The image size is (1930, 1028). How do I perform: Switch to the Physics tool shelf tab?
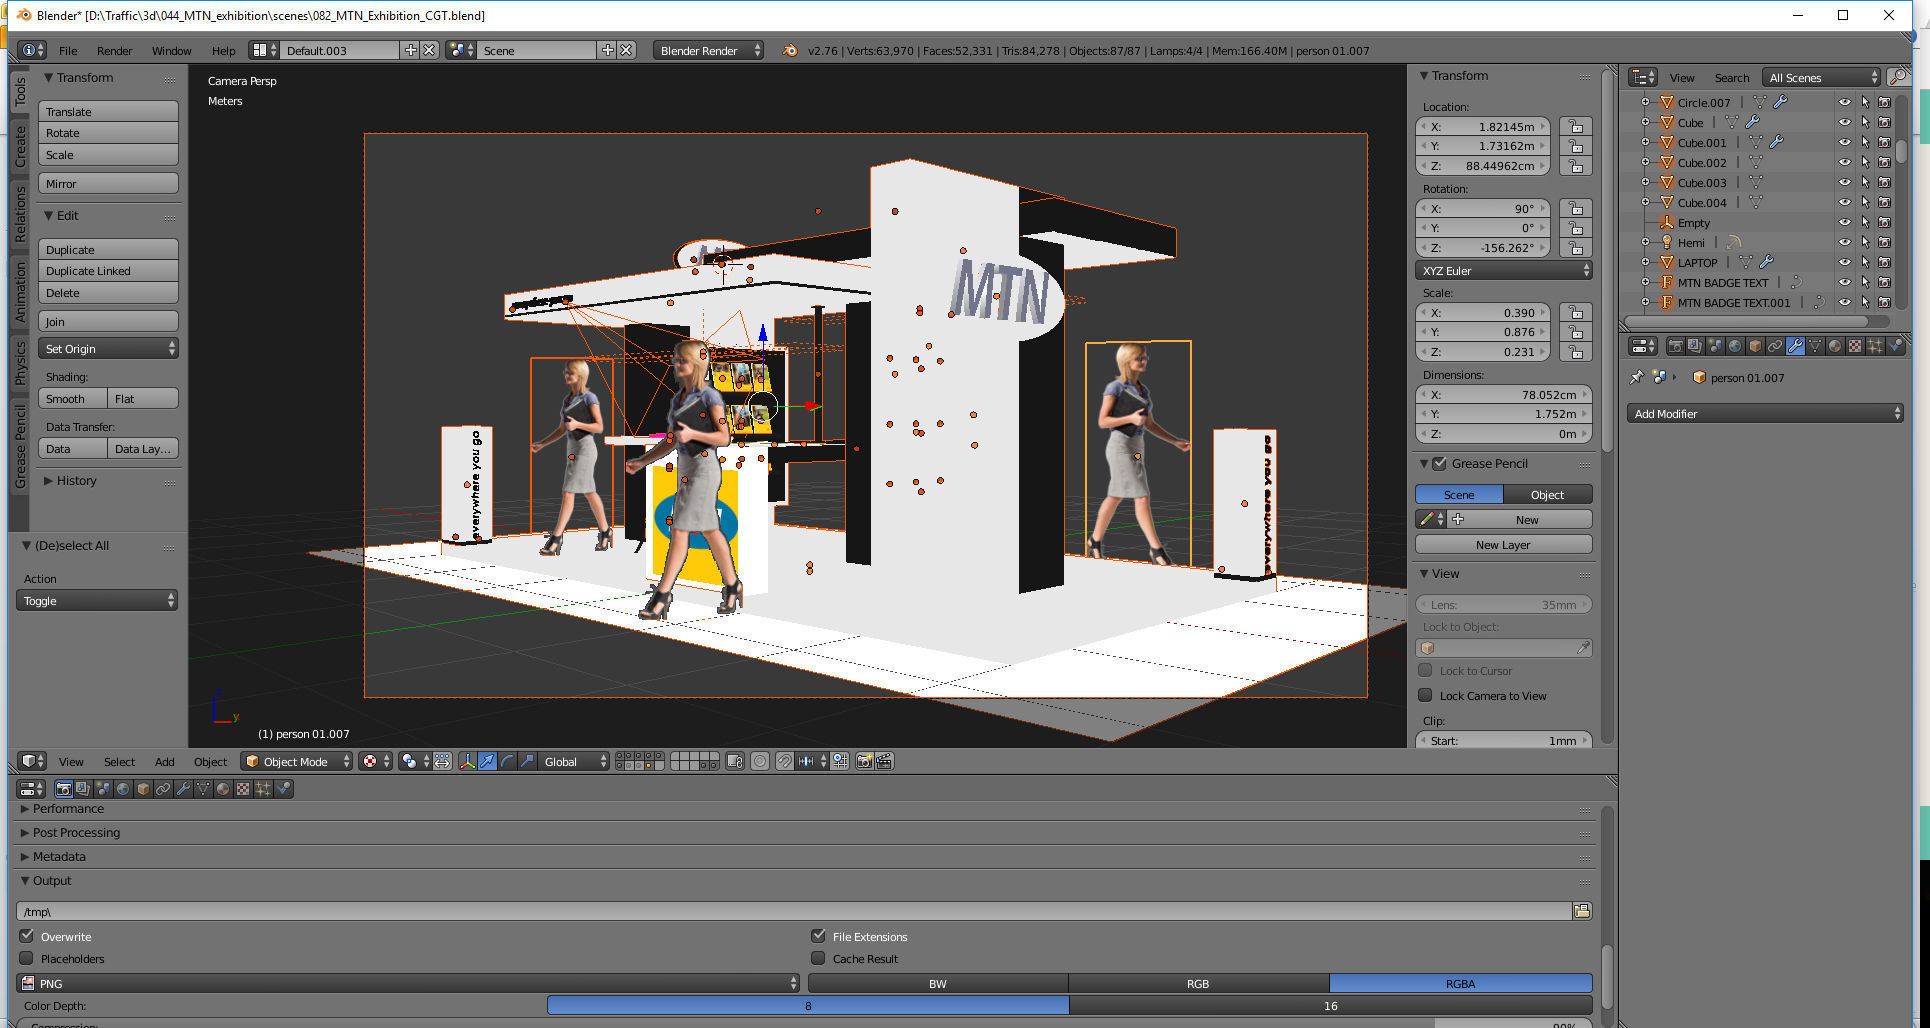[x=20, y=362]
